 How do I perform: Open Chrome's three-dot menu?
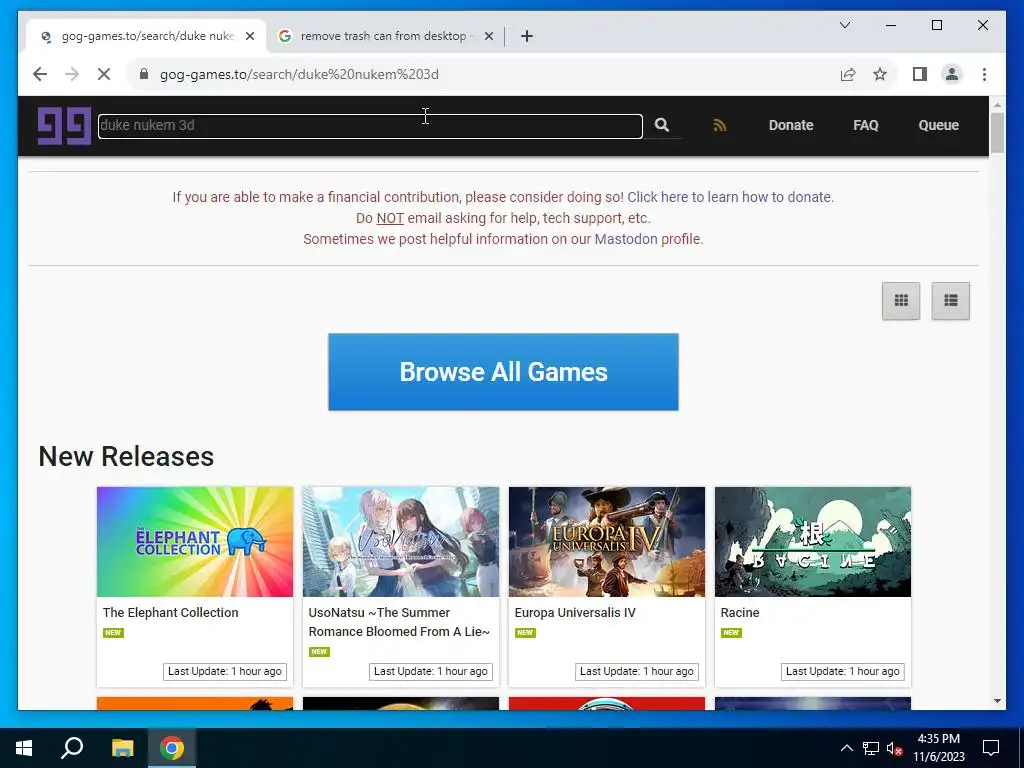pos(984,74)
